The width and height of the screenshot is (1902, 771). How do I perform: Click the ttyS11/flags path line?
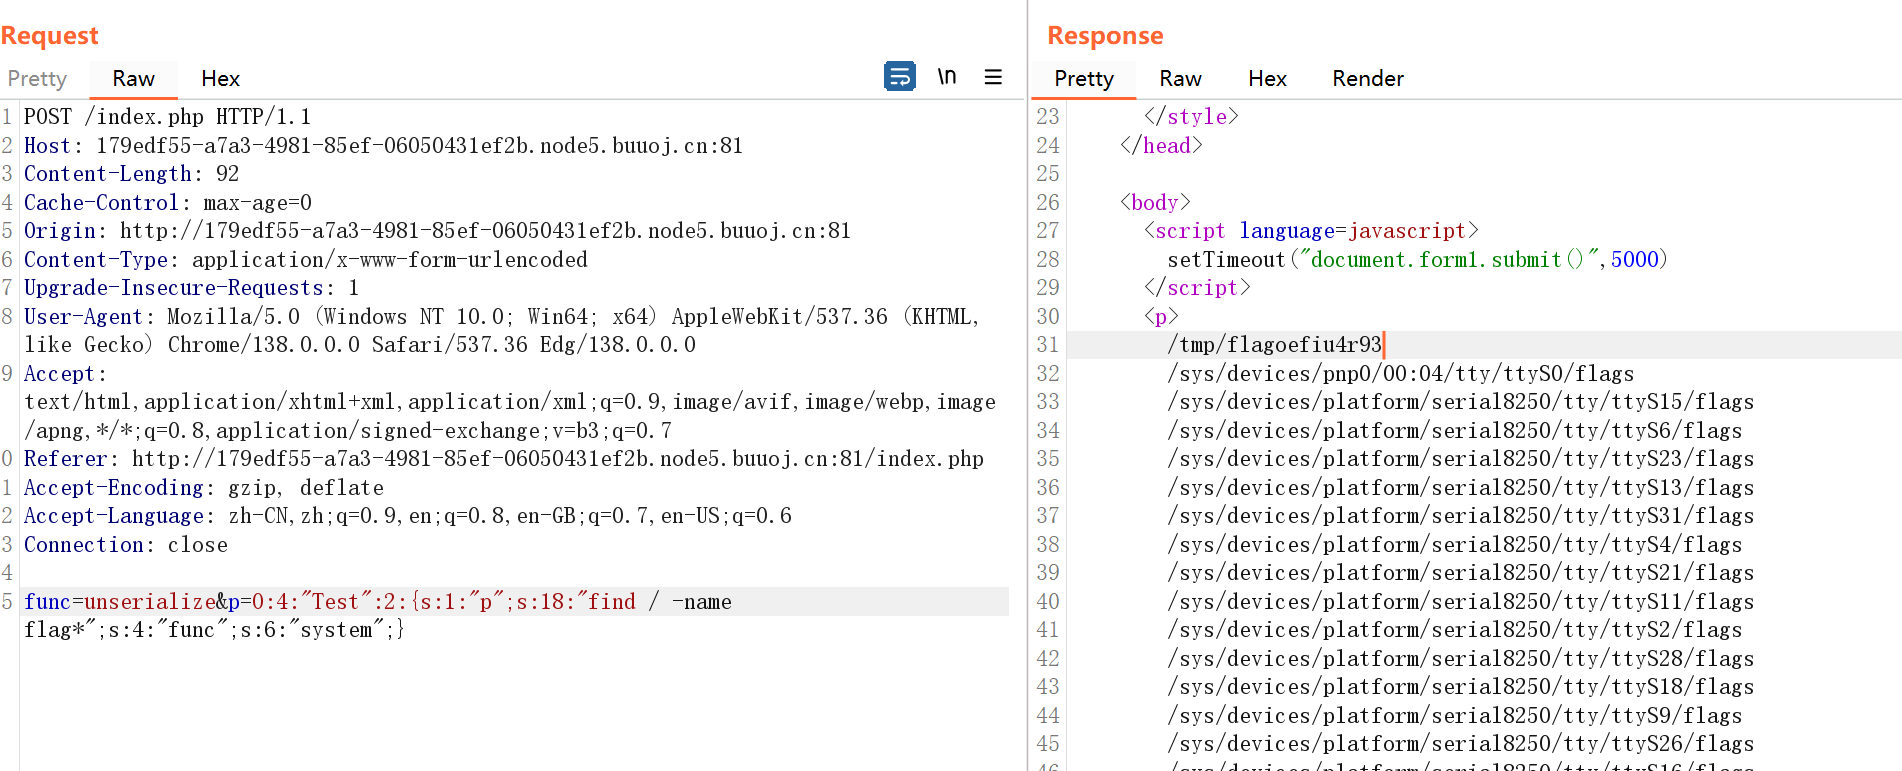(1460, 602)
